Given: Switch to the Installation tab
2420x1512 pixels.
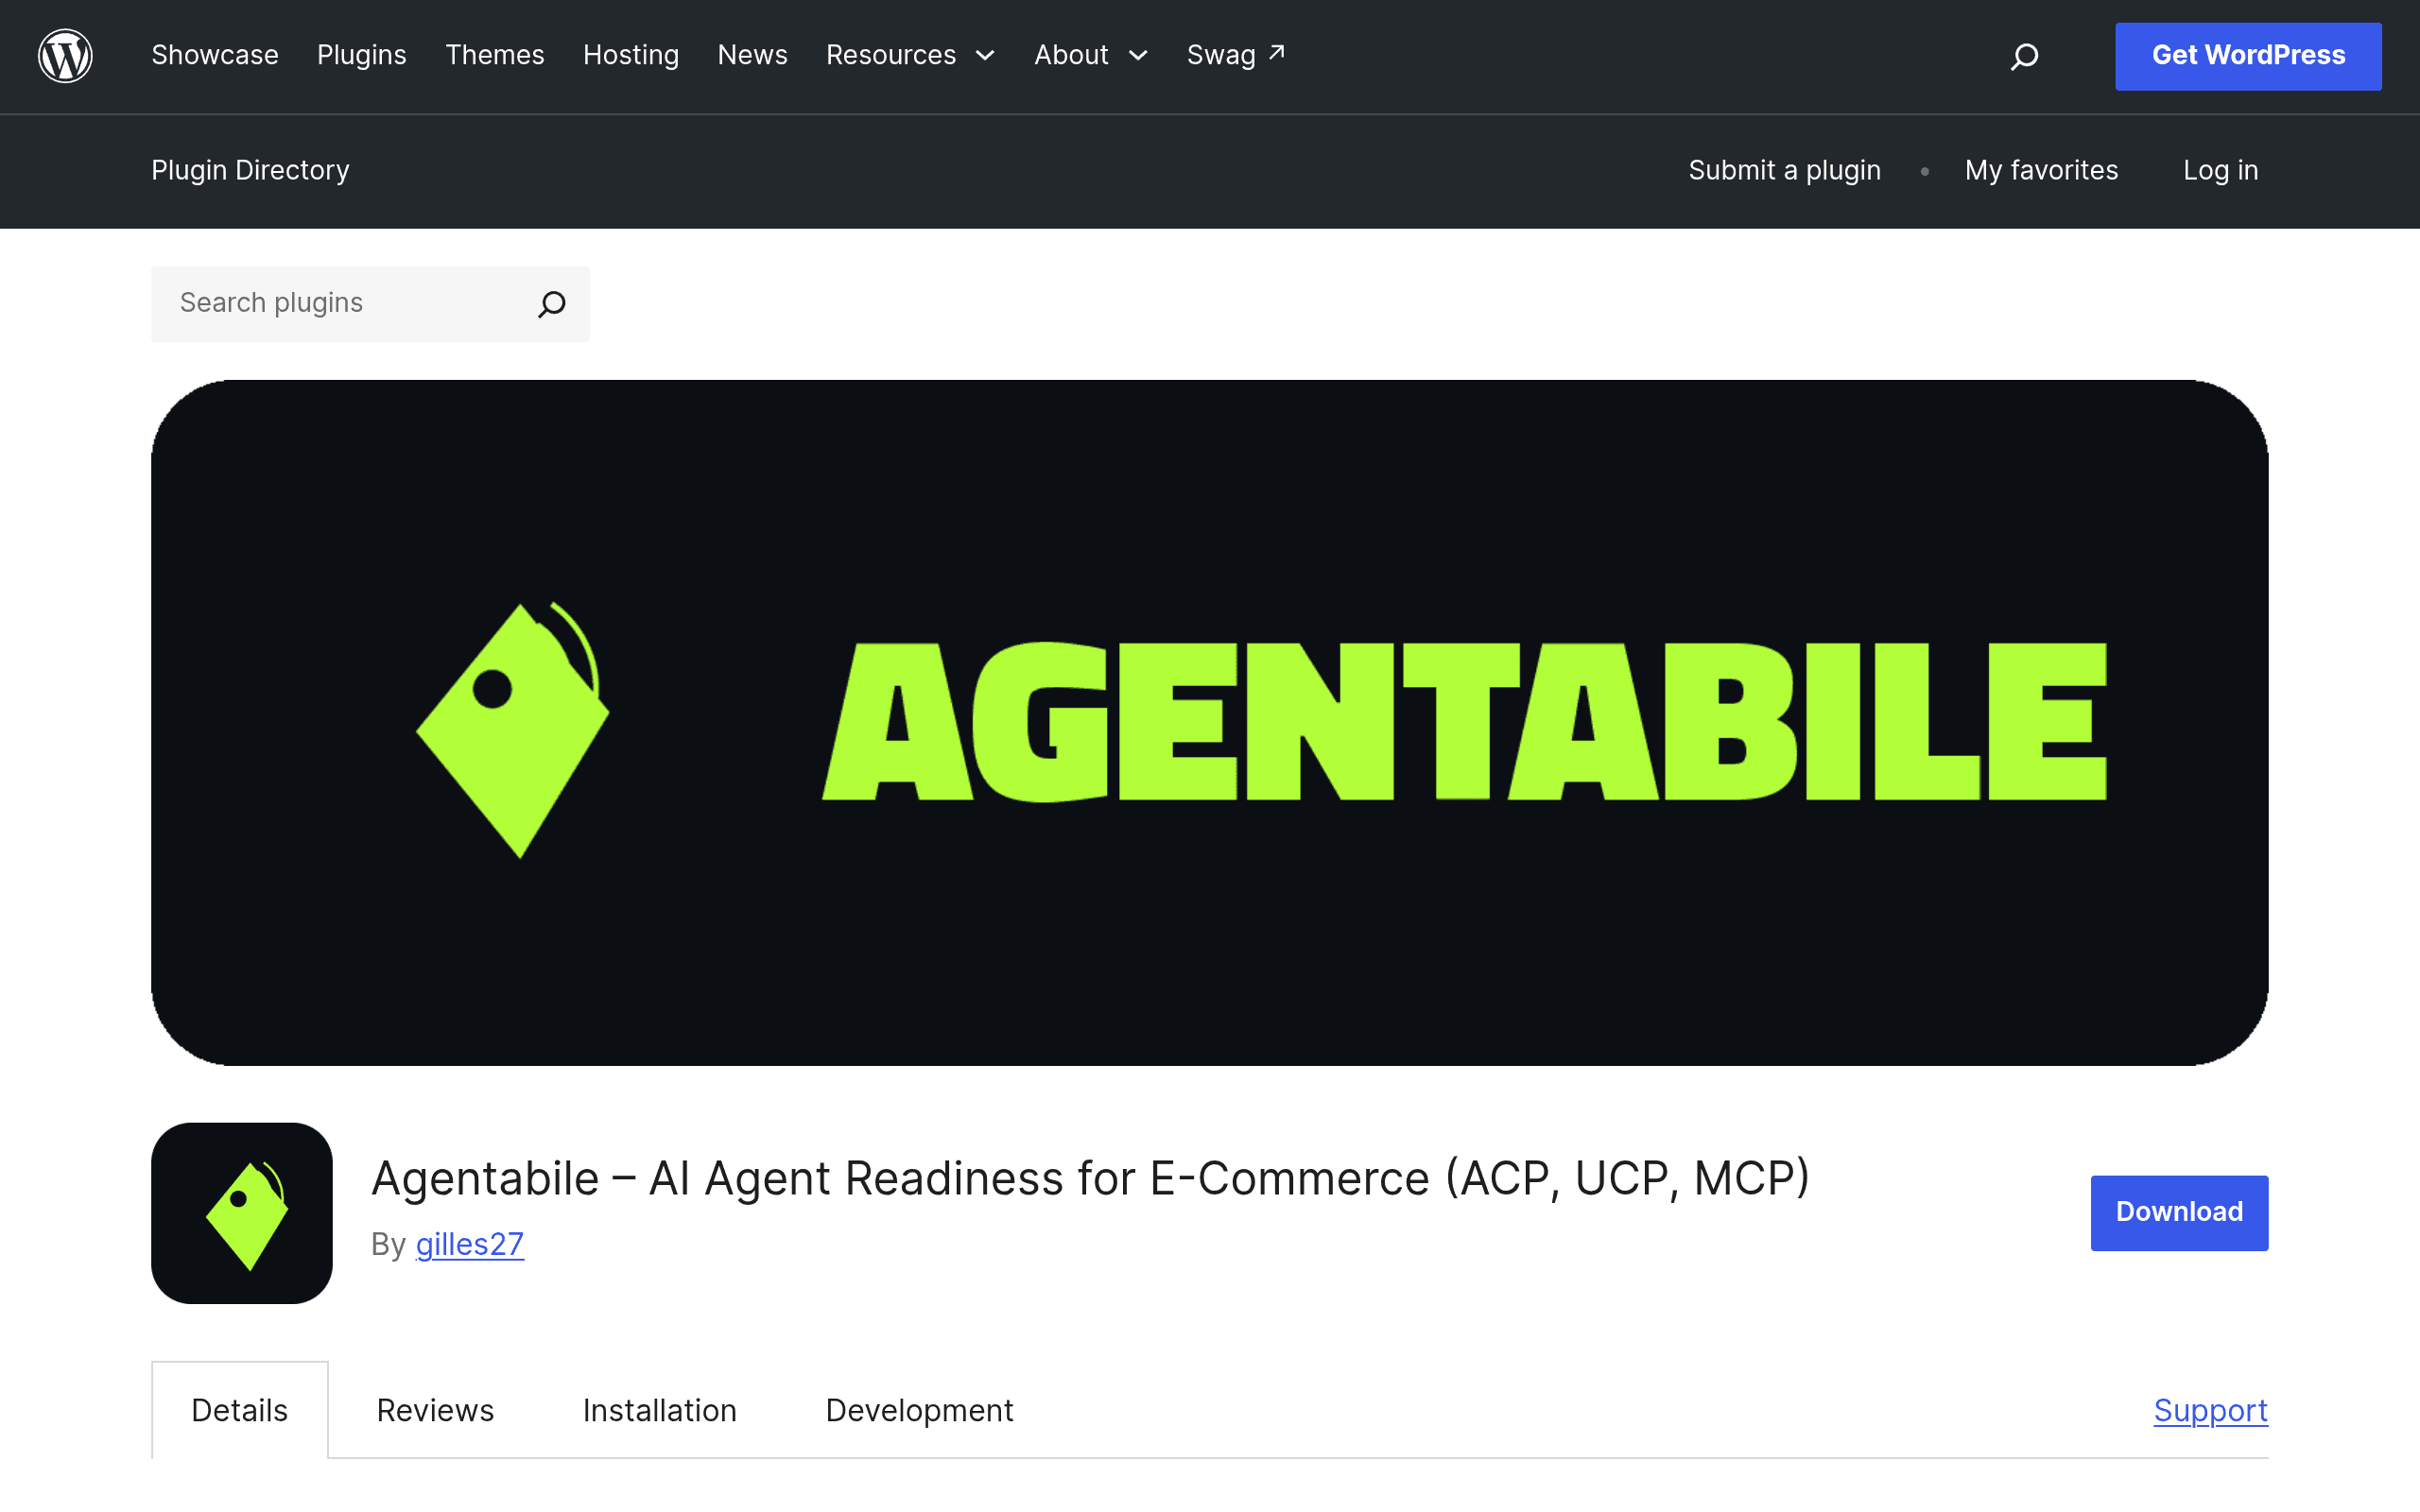Looking at the screenshot, I should click(x=660, y=1410).
